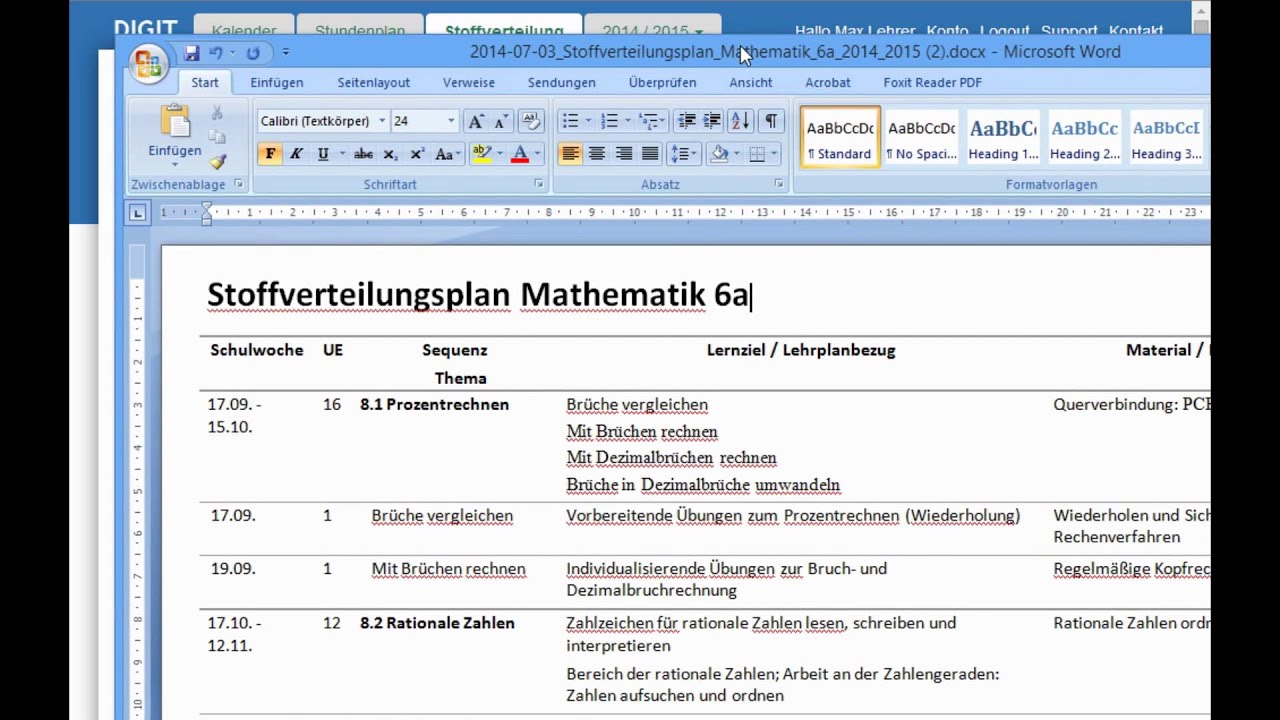
Task: Click the cell 8.1 Prozentrechnen
Action: point(434,405)
